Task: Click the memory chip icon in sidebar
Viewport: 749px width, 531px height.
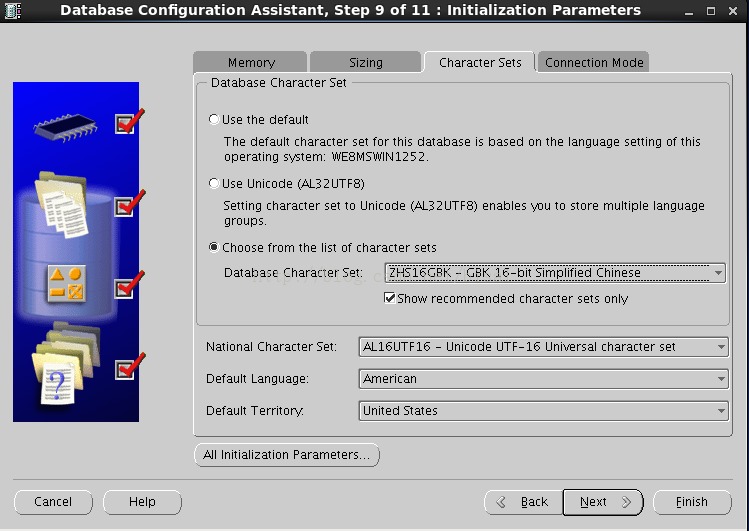Action: 65,127
